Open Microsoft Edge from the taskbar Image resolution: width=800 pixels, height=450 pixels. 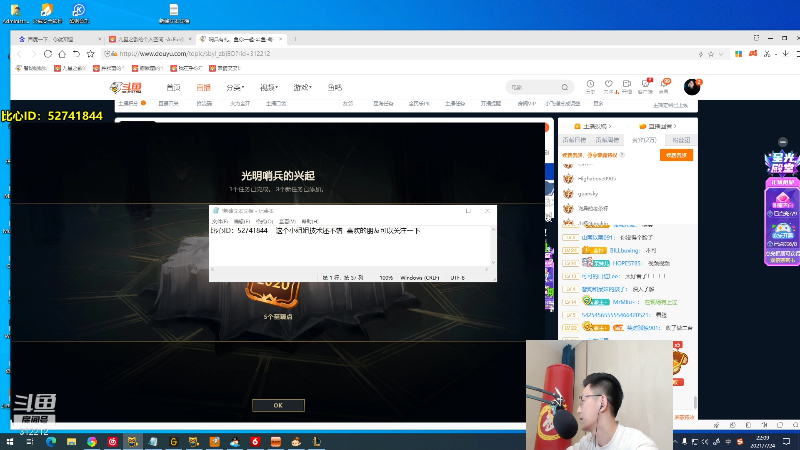(51, 442)
